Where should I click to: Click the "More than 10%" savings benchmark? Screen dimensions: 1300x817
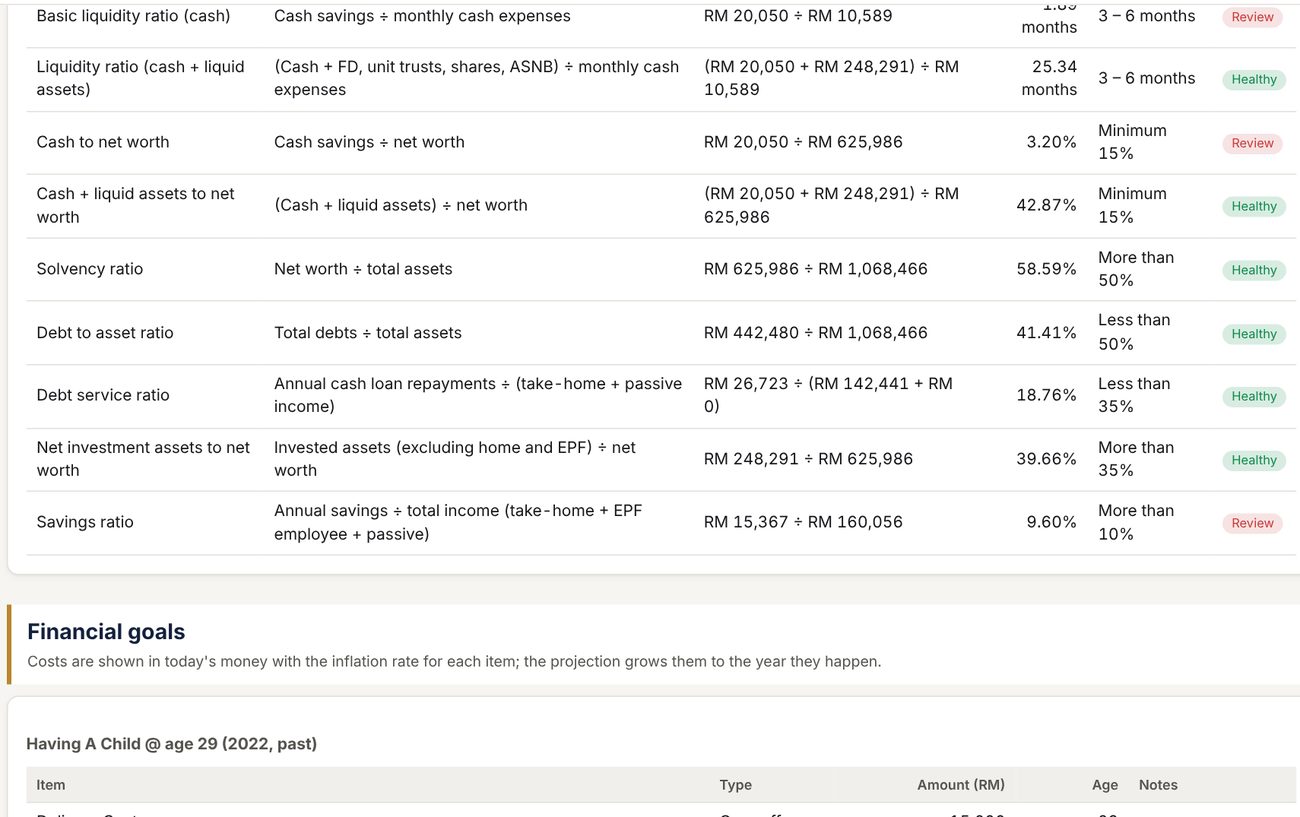(1136, 522)
